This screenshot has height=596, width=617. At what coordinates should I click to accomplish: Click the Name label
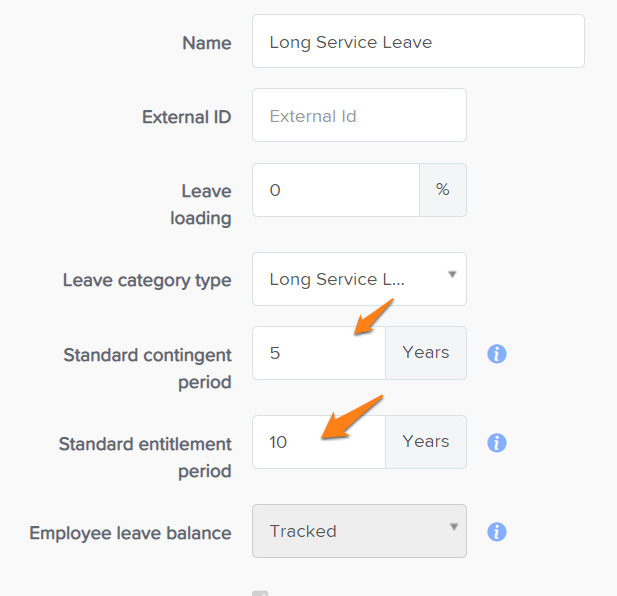[x=207, y=43]
